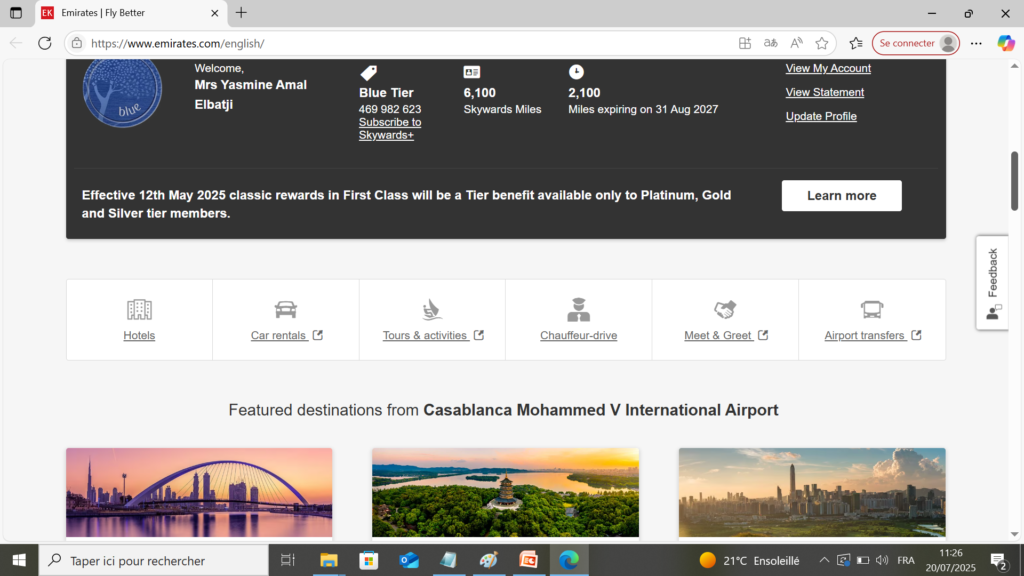
Task: Open the Update Profile link
Action: [x=821, y=116]
